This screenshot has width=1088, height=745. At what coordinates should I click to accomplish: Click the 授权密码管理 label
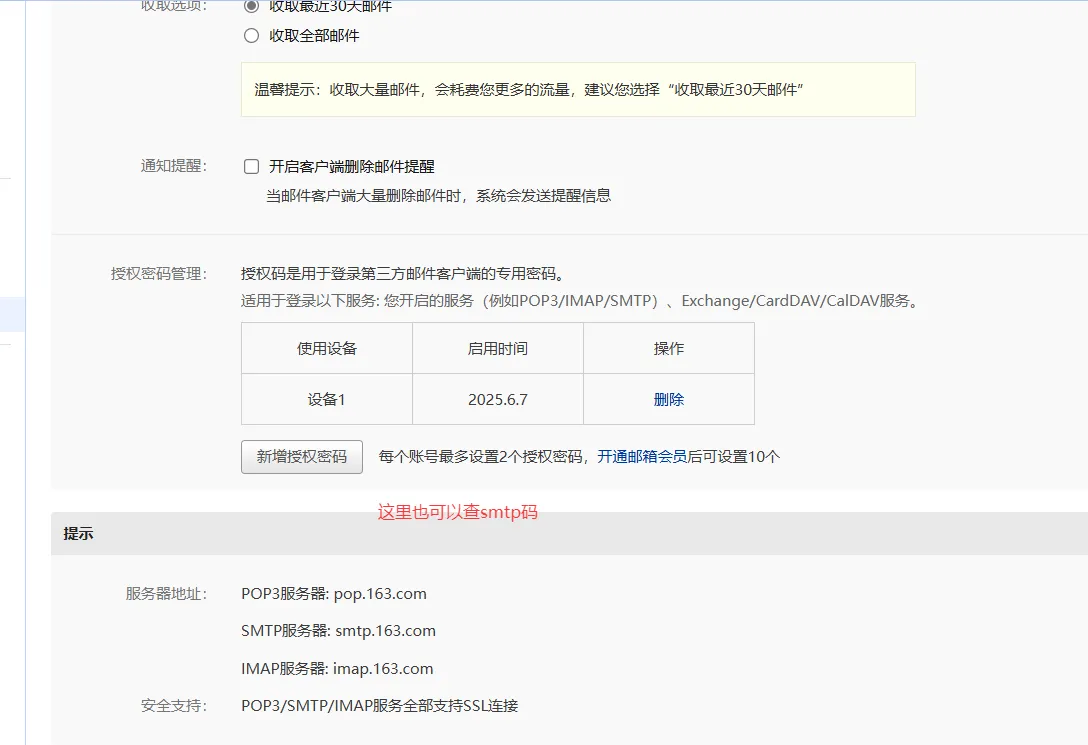(159, 274)
